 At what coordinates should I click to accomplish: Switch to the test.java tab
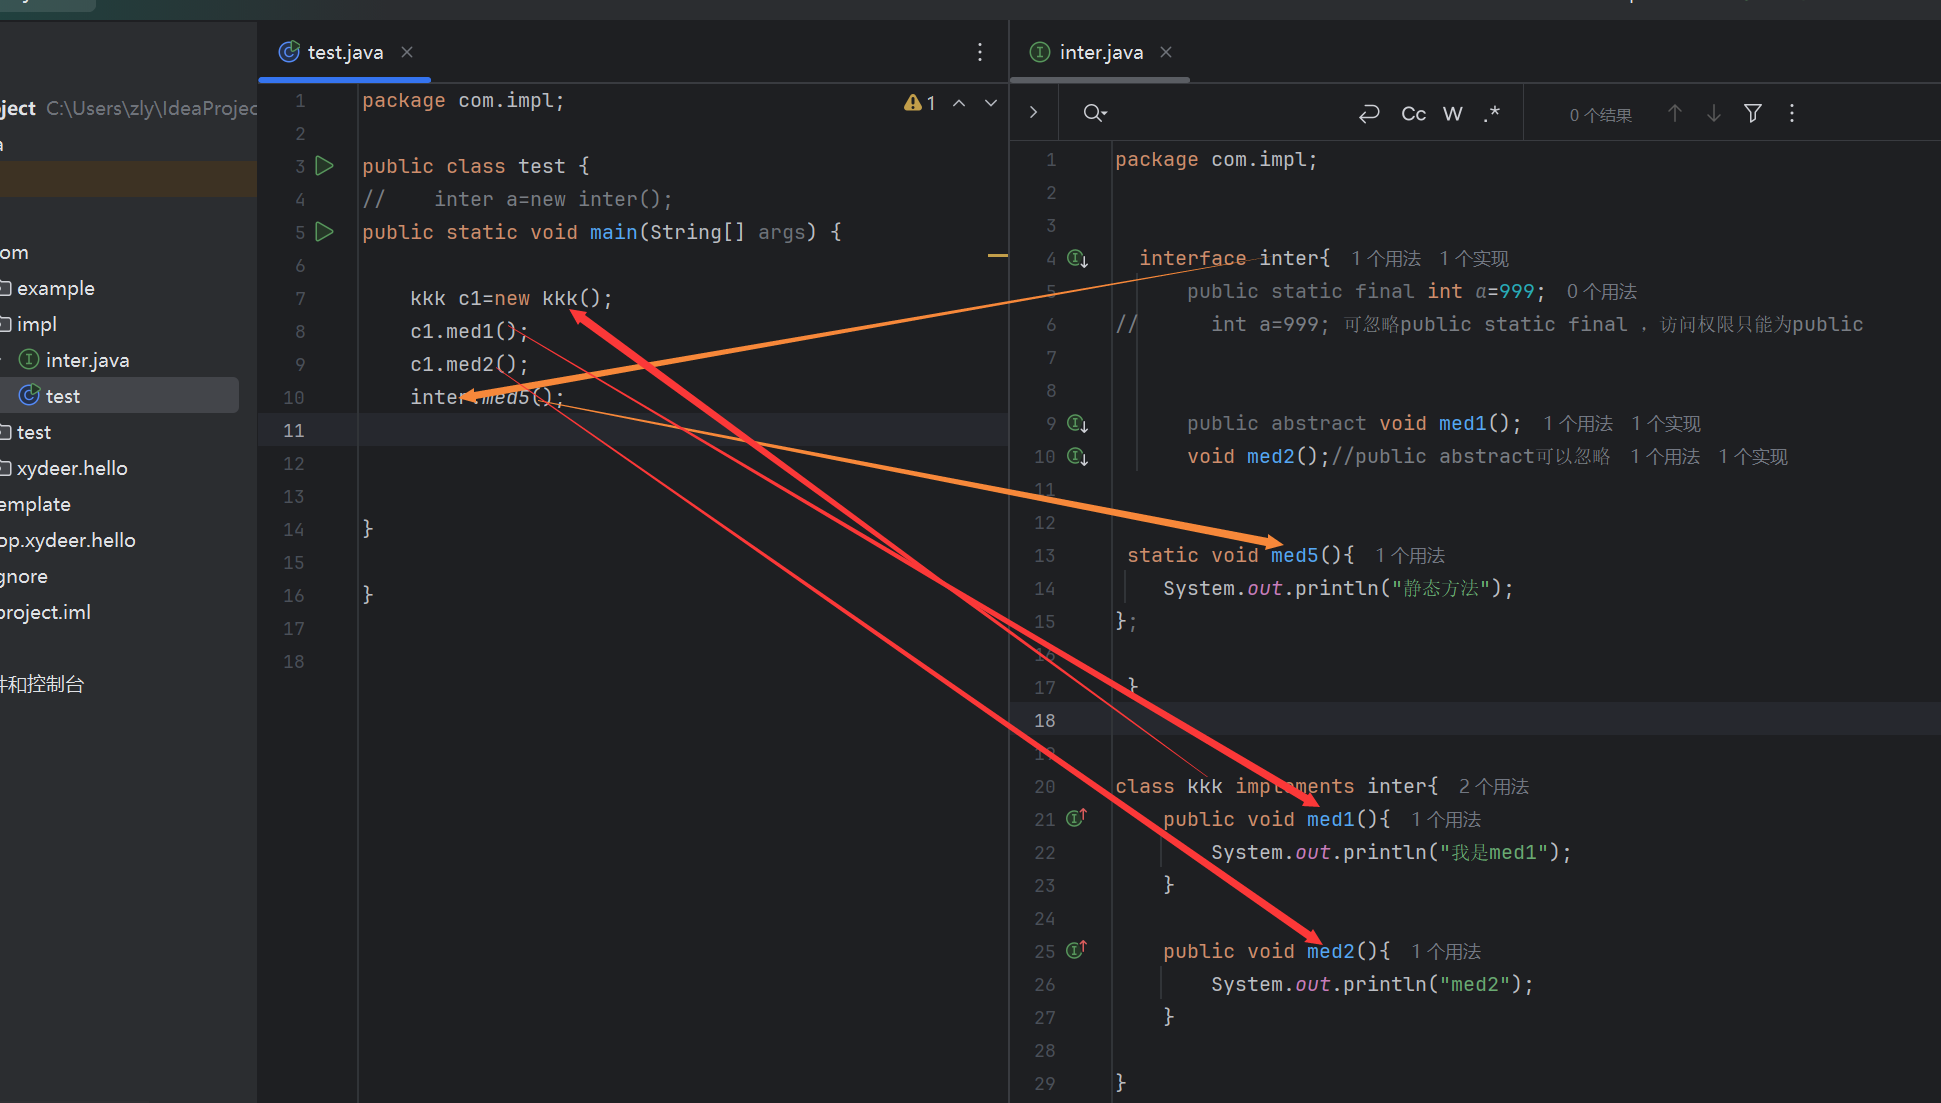coord(344,52)
